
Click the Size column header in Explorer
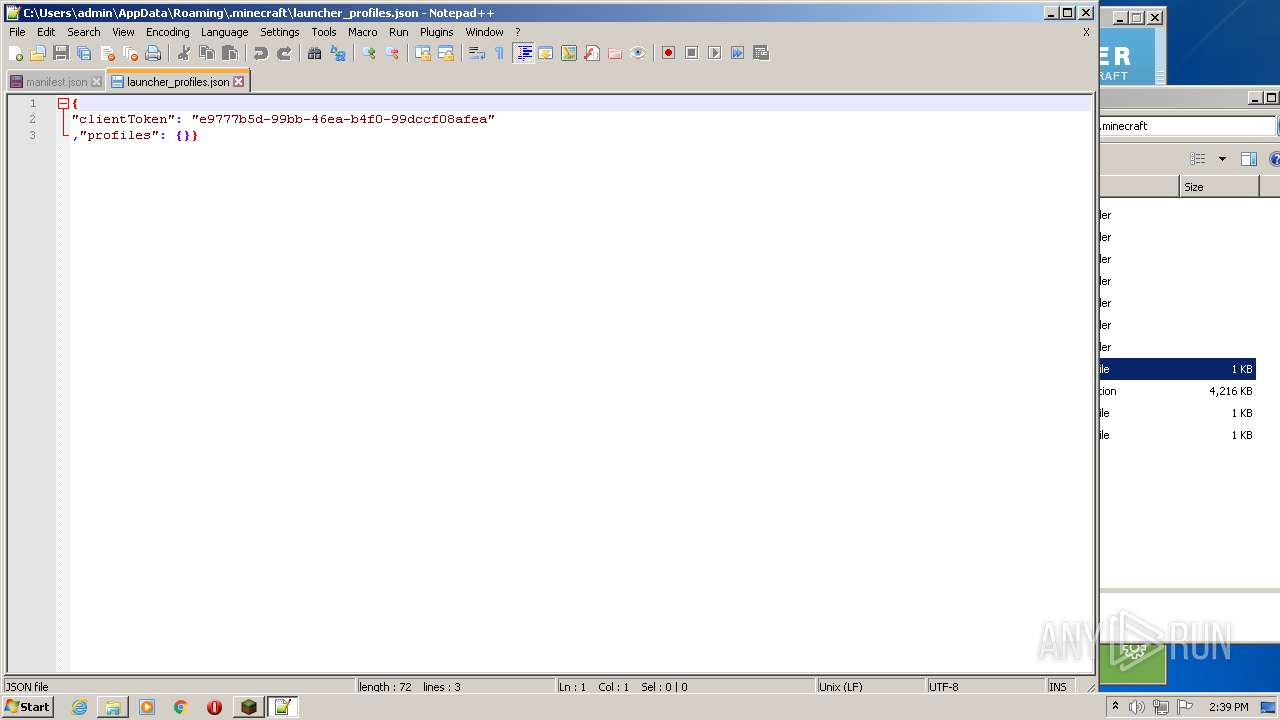(x=1219, y=187)
